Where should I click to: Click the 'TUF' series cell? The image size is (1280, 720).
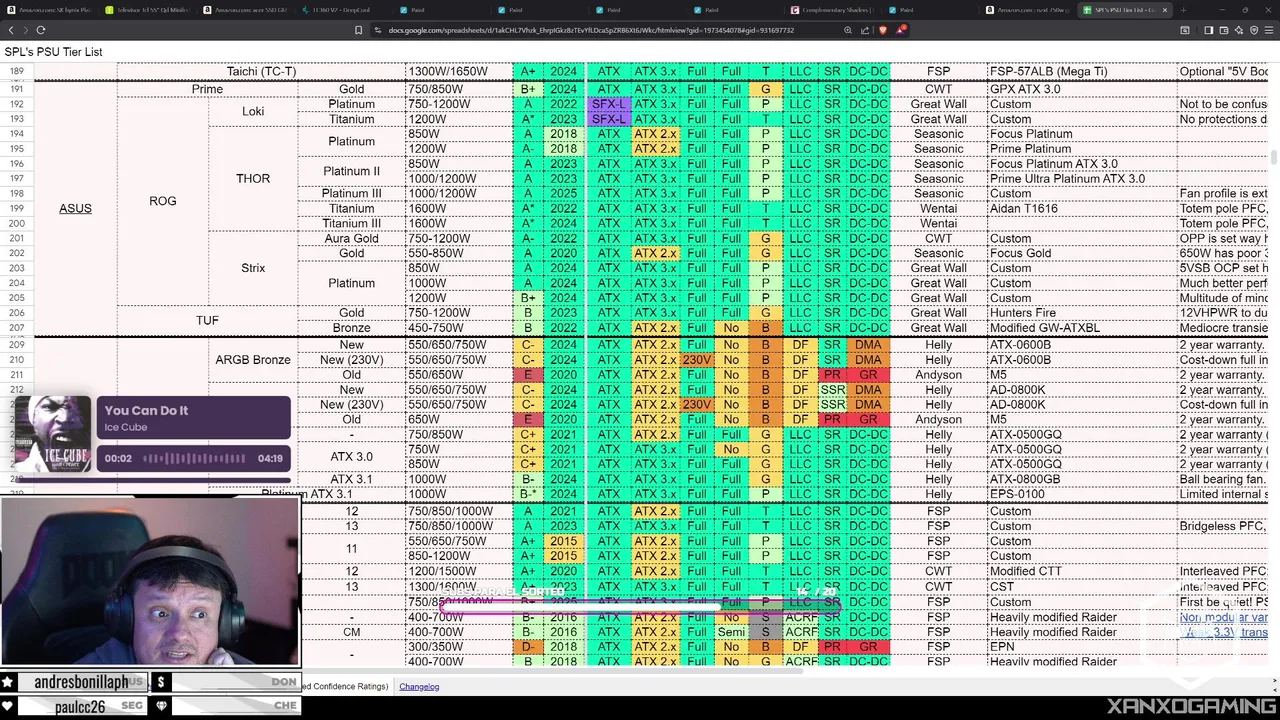[x=207, y=320]
